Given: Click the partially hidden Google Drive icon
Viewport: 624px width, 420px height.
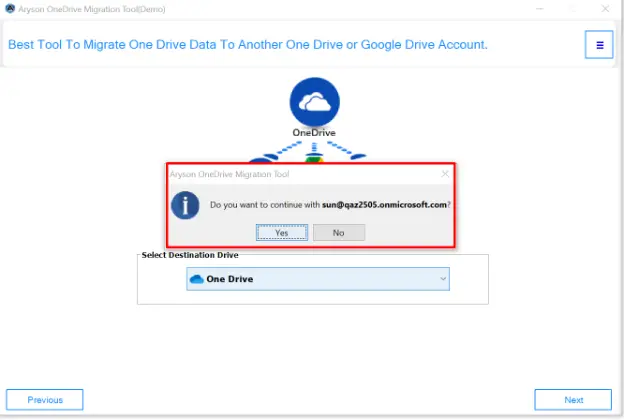Looking at the screenshot, I should [315, 160].
